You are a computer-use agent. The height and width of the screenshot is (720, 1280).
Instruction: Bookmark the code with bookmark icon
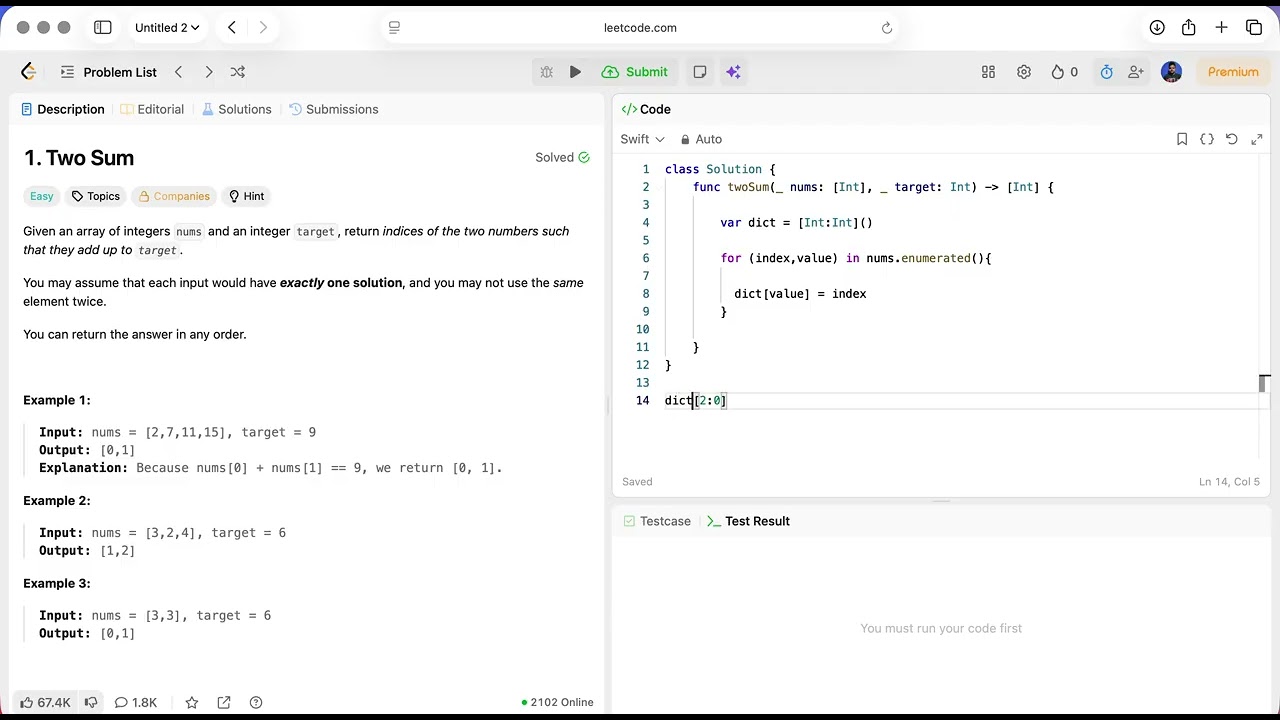tap(1182, 139)
